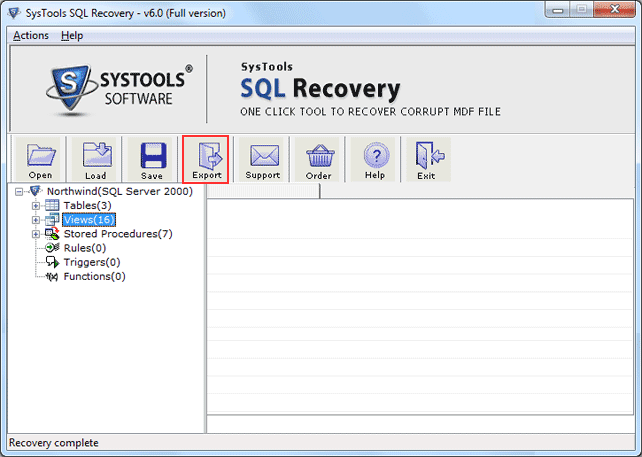Click the Functions icon in tree
This screenshot has height=457, width=642.
pyautogui.click(x=52, y=277)
